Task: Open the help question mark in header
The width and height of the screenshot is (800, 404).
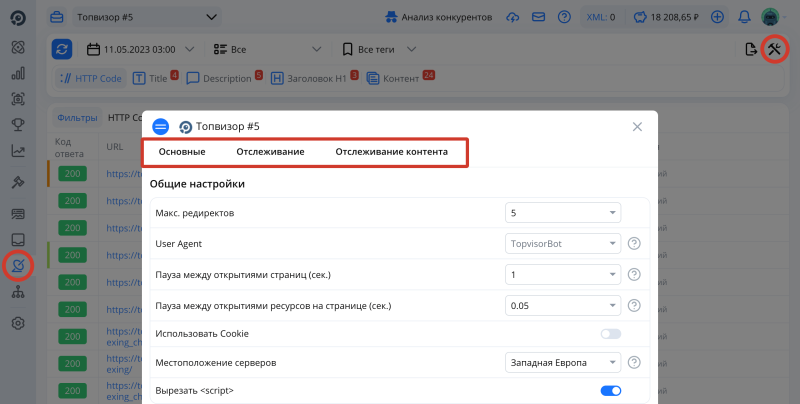Action: (564, 17)
